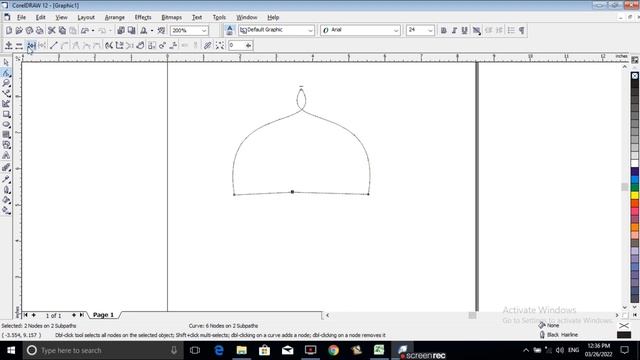
Task: Click the Export icon
Action: (131, 30)
